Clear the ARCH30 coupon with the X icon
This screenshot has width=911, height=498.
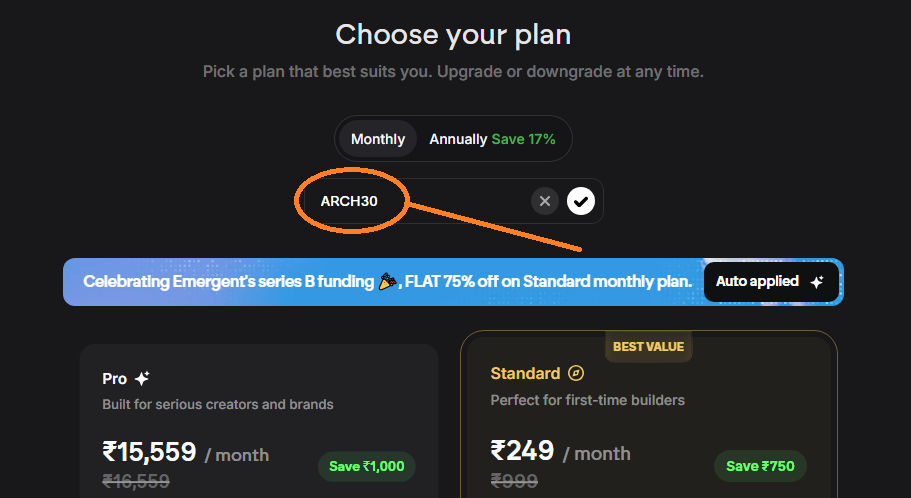pos(544,201)
